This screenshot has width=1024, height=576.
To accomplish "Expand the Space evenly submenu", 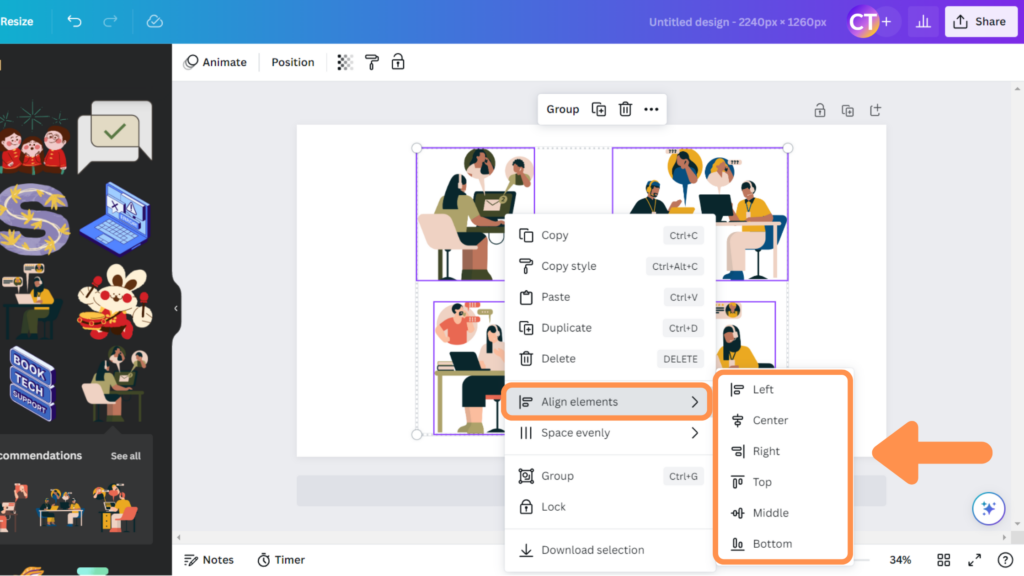I will coord(610,432).
